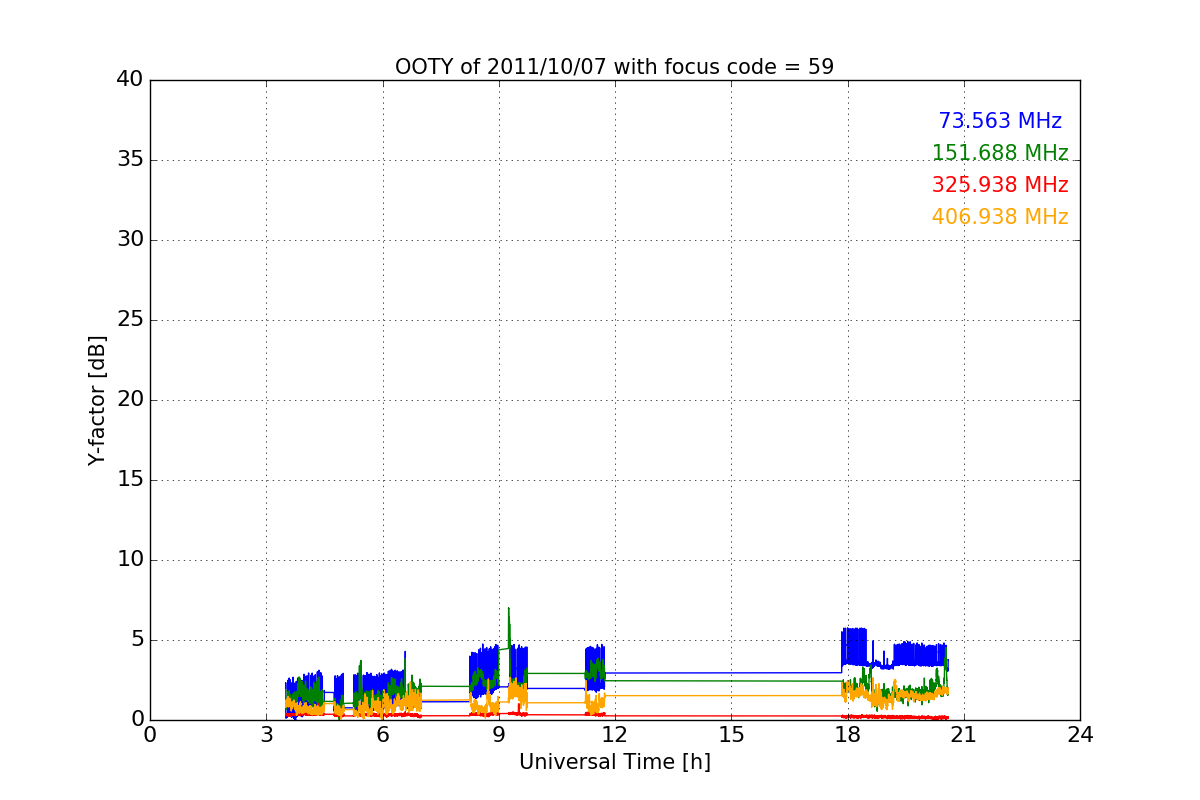Click the y-axis tick label 15
The width and height of the screenshot is (1200, 800).
[130, 480]
